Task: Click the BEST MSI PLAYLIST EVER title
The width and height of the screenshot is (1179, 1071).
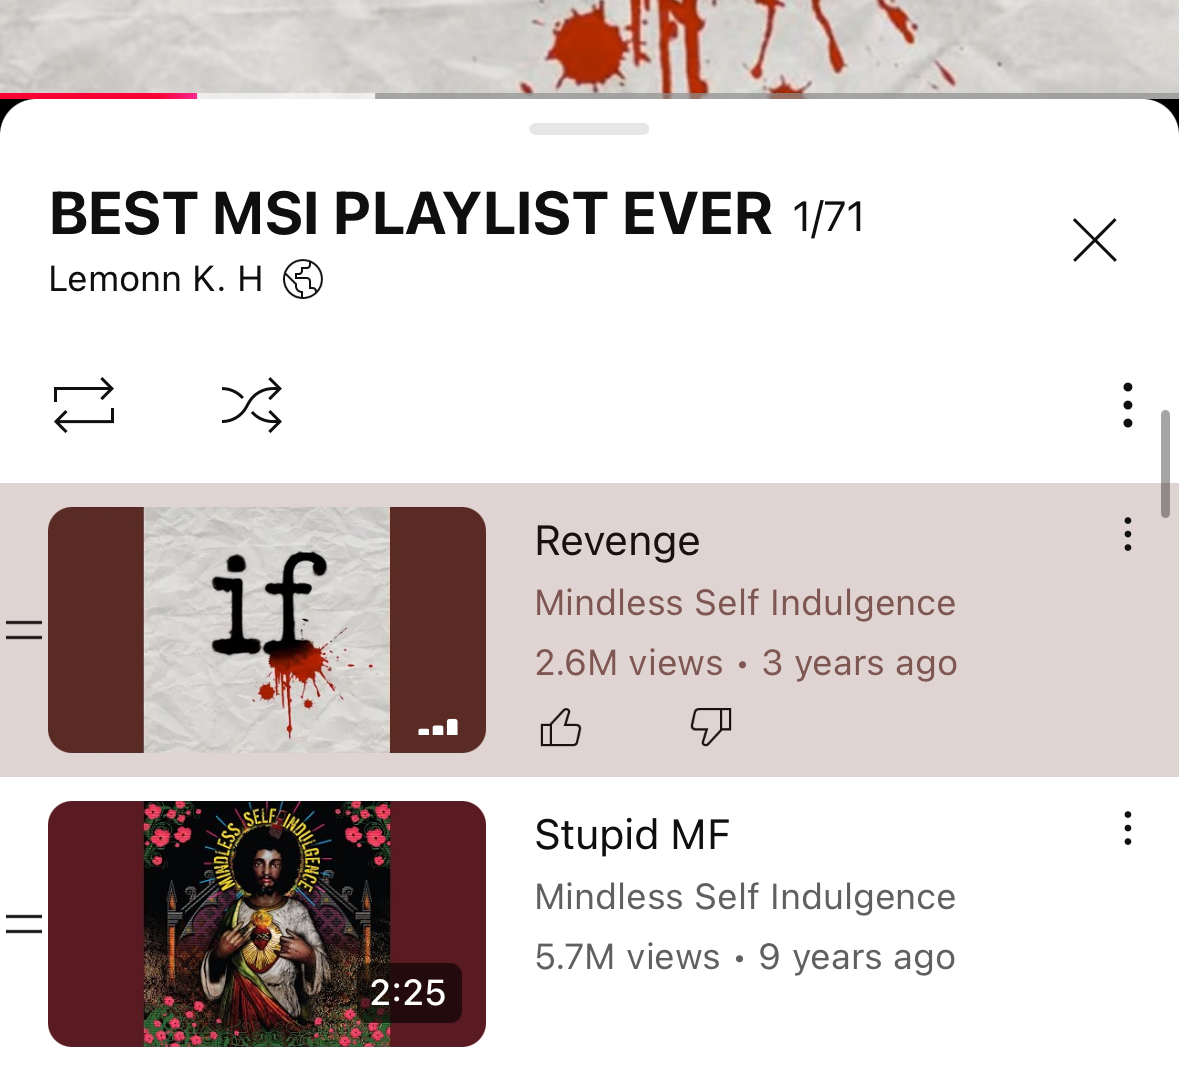Action: 411,214
